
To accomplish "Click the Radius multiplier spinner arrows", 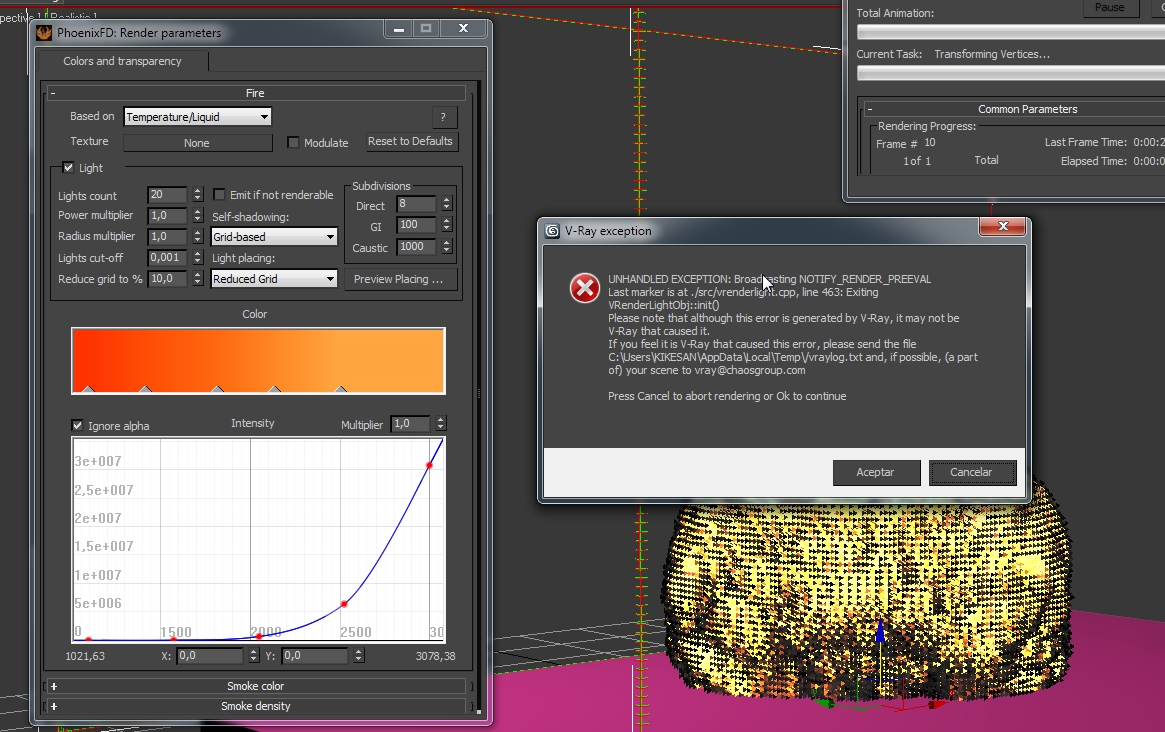I will (198, 236).
